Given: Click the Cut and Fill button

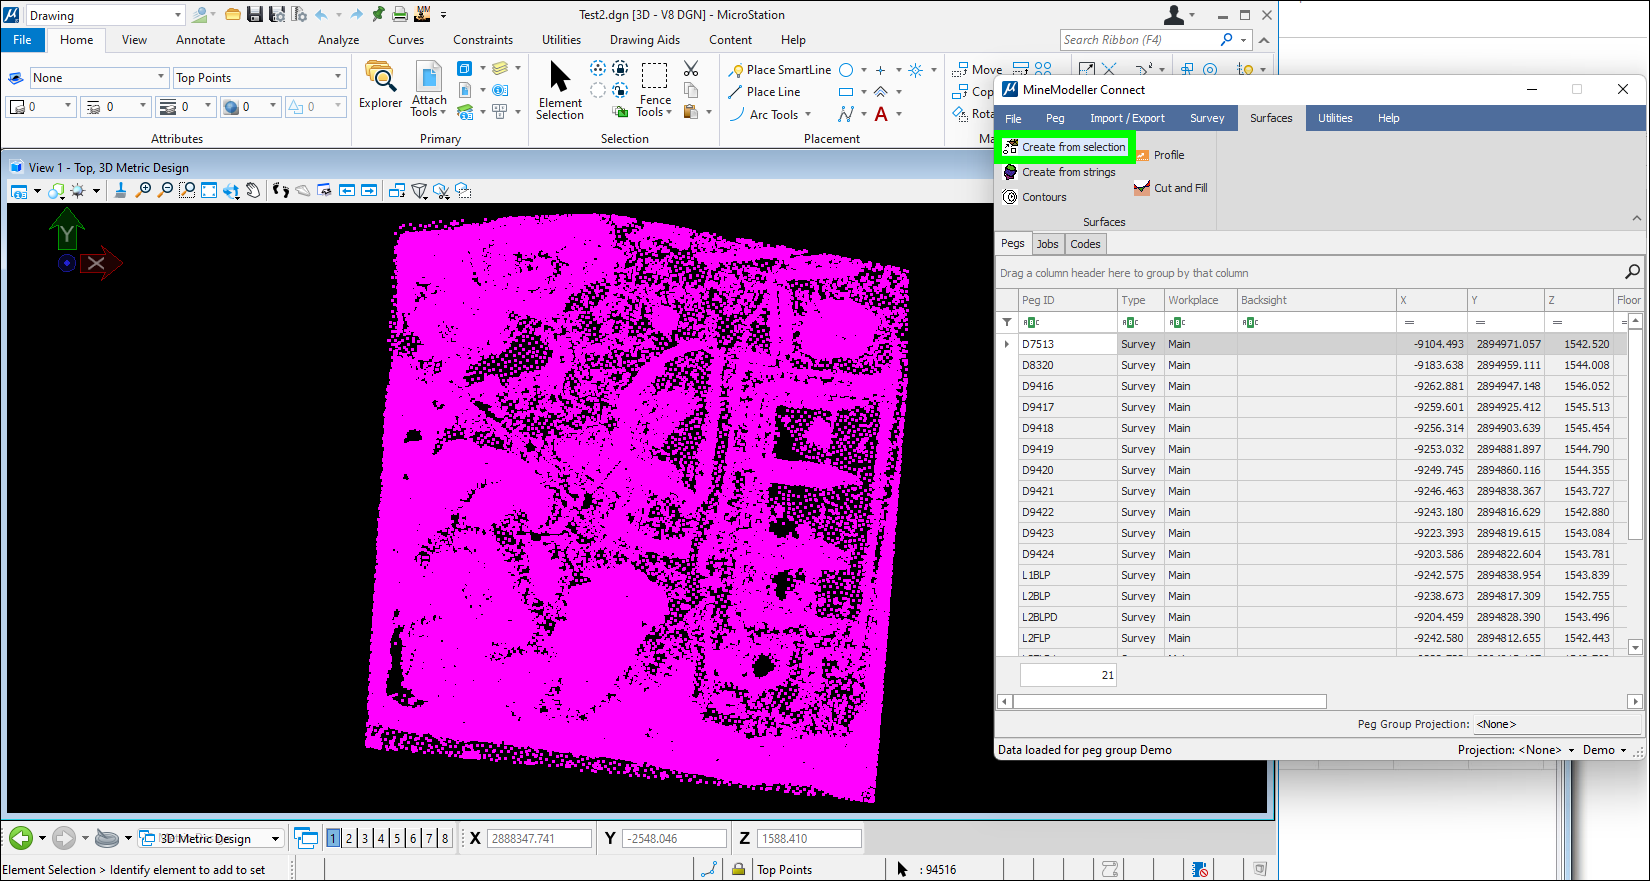Looking at the screenshot, I should coord(1170,188).
